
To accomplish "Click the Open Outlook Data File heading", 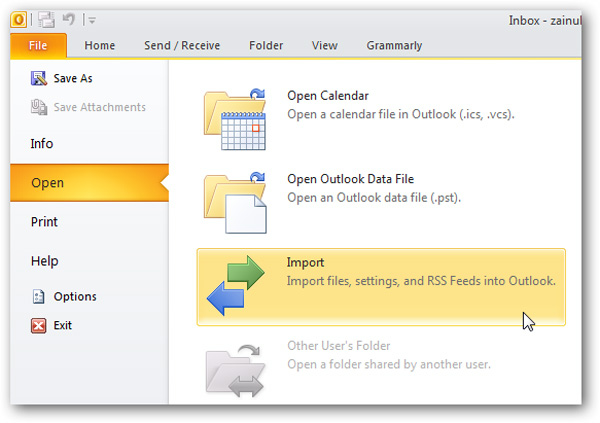I will tap(351, 179).
